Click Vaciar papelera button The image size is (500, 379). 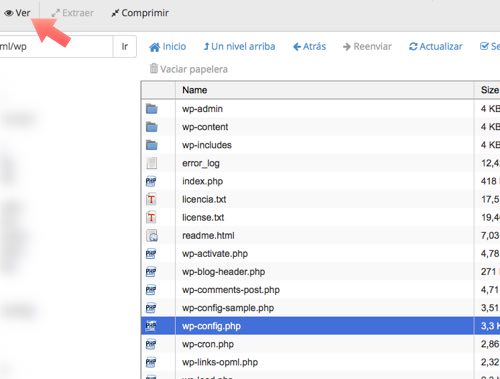tap(189, 69)
